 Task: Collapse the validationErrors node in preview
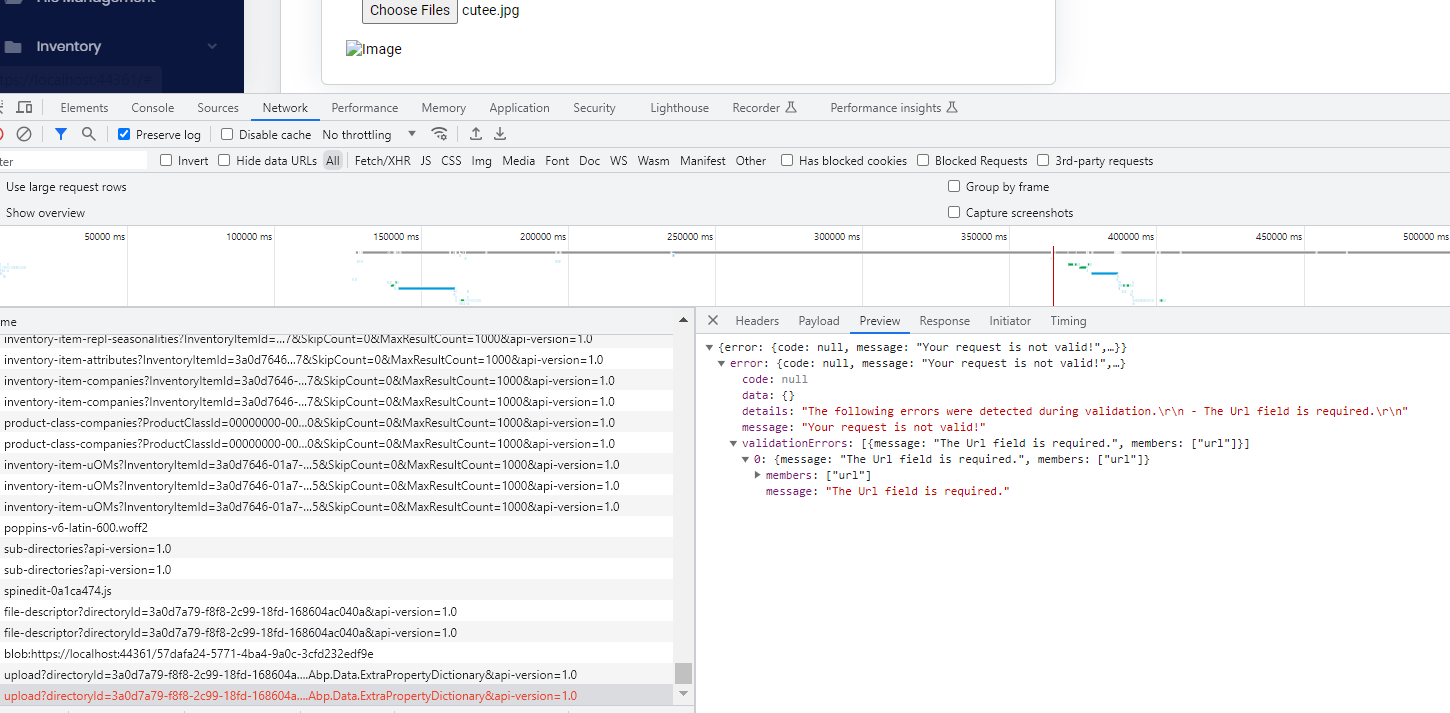[x=733, y=443]
